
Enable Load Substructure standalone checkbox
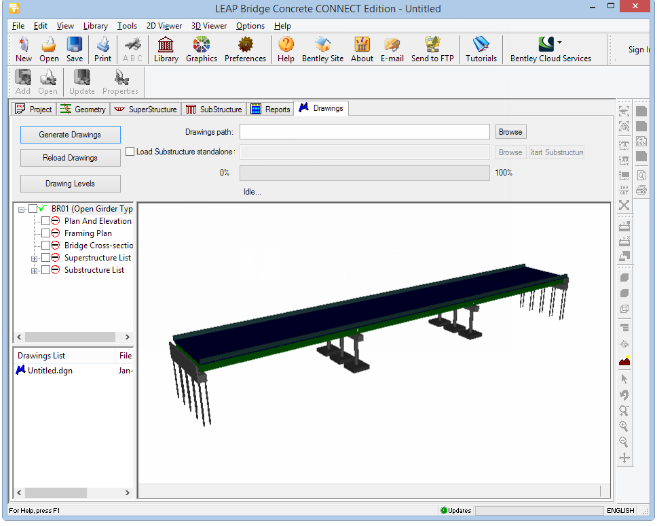130,151
